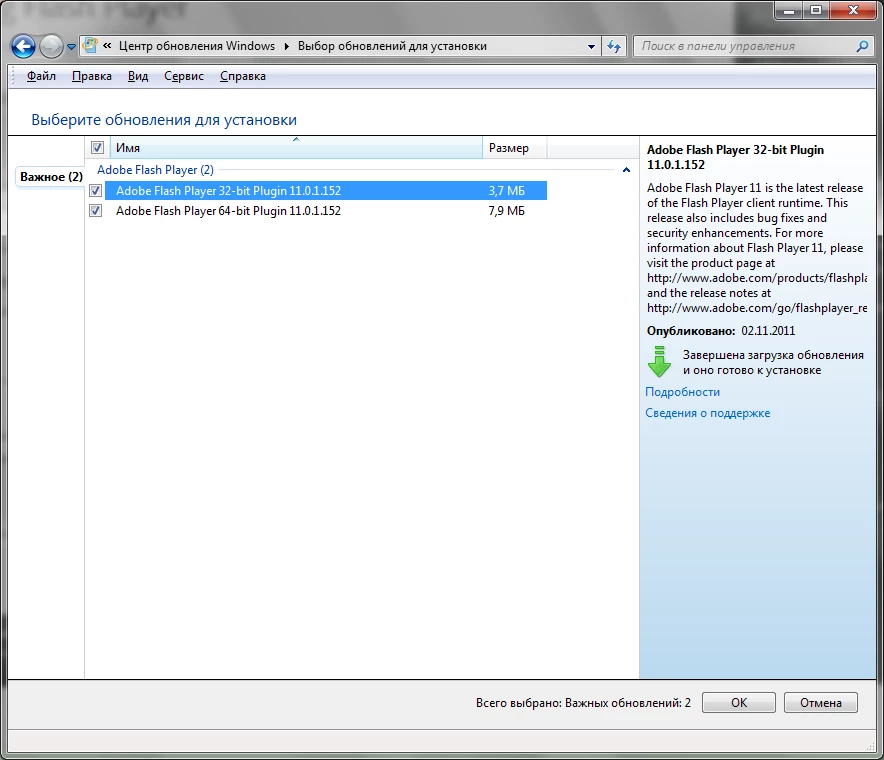Open breadcrumb arrow after Центр обновления Windows
This screenshot has height=760, width=884.
pos(286,46)
